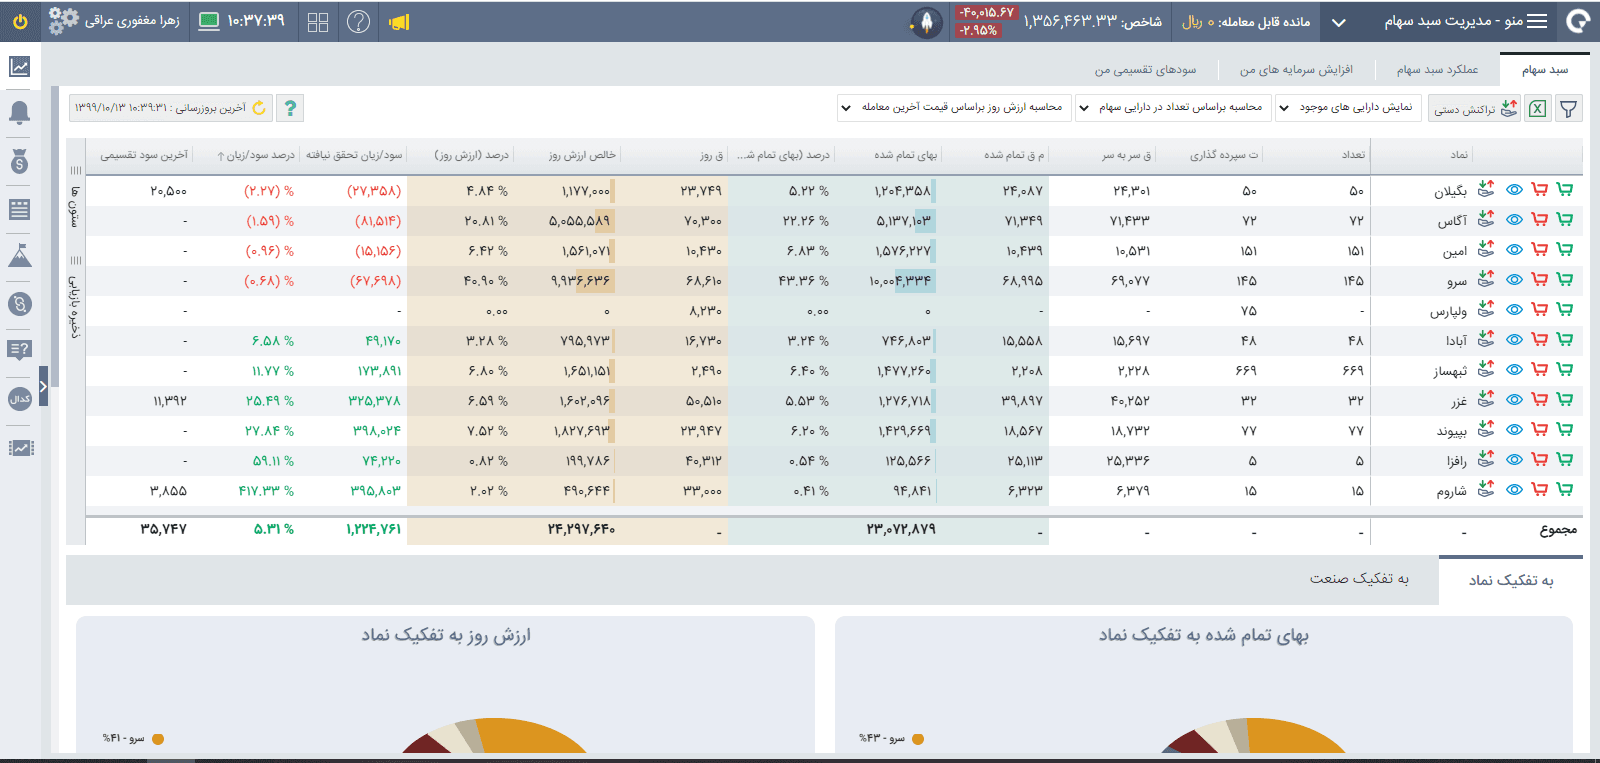This screenshot has width=1600, height=763.
Task: Click the index change badge -40,015.67
Action: [x=986, y=12]
